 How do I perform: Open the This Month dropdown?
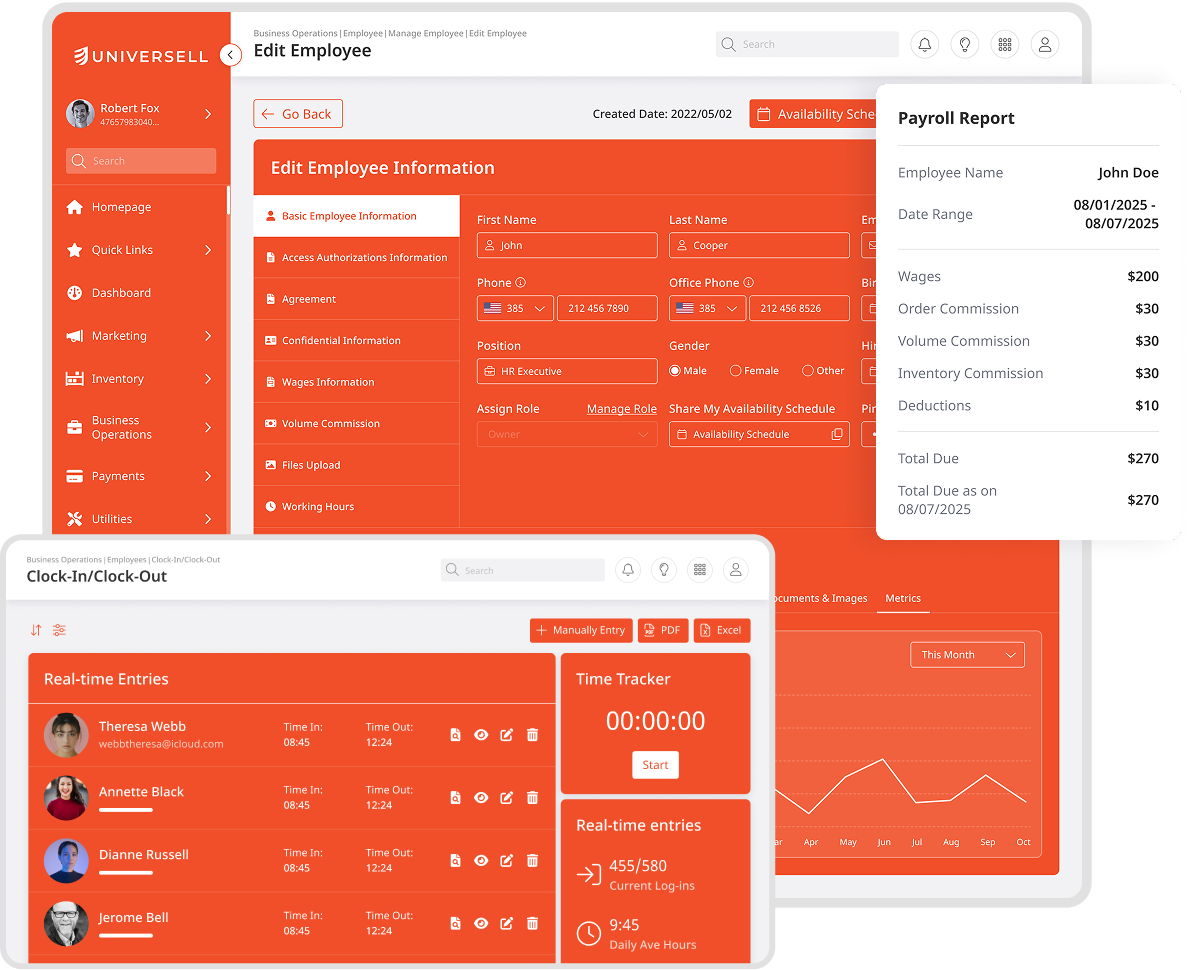(x=967, y=655)
